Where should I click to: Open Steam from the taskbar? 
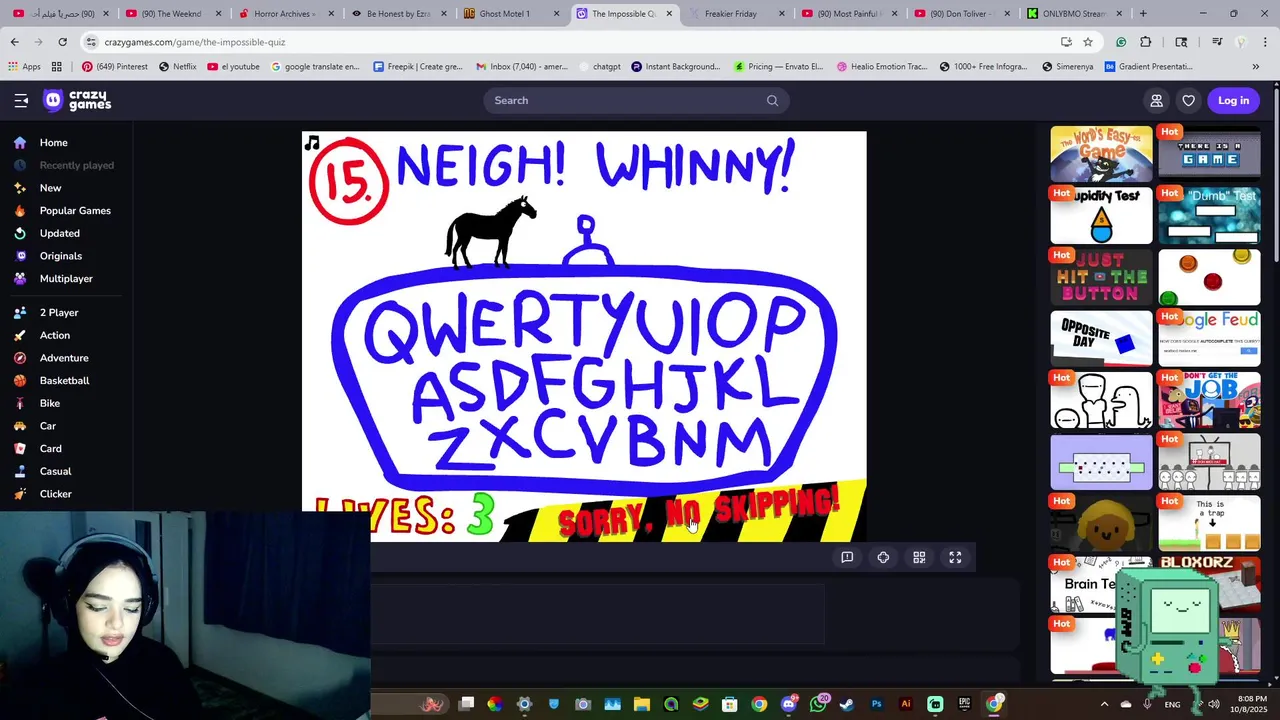[847, 704]
